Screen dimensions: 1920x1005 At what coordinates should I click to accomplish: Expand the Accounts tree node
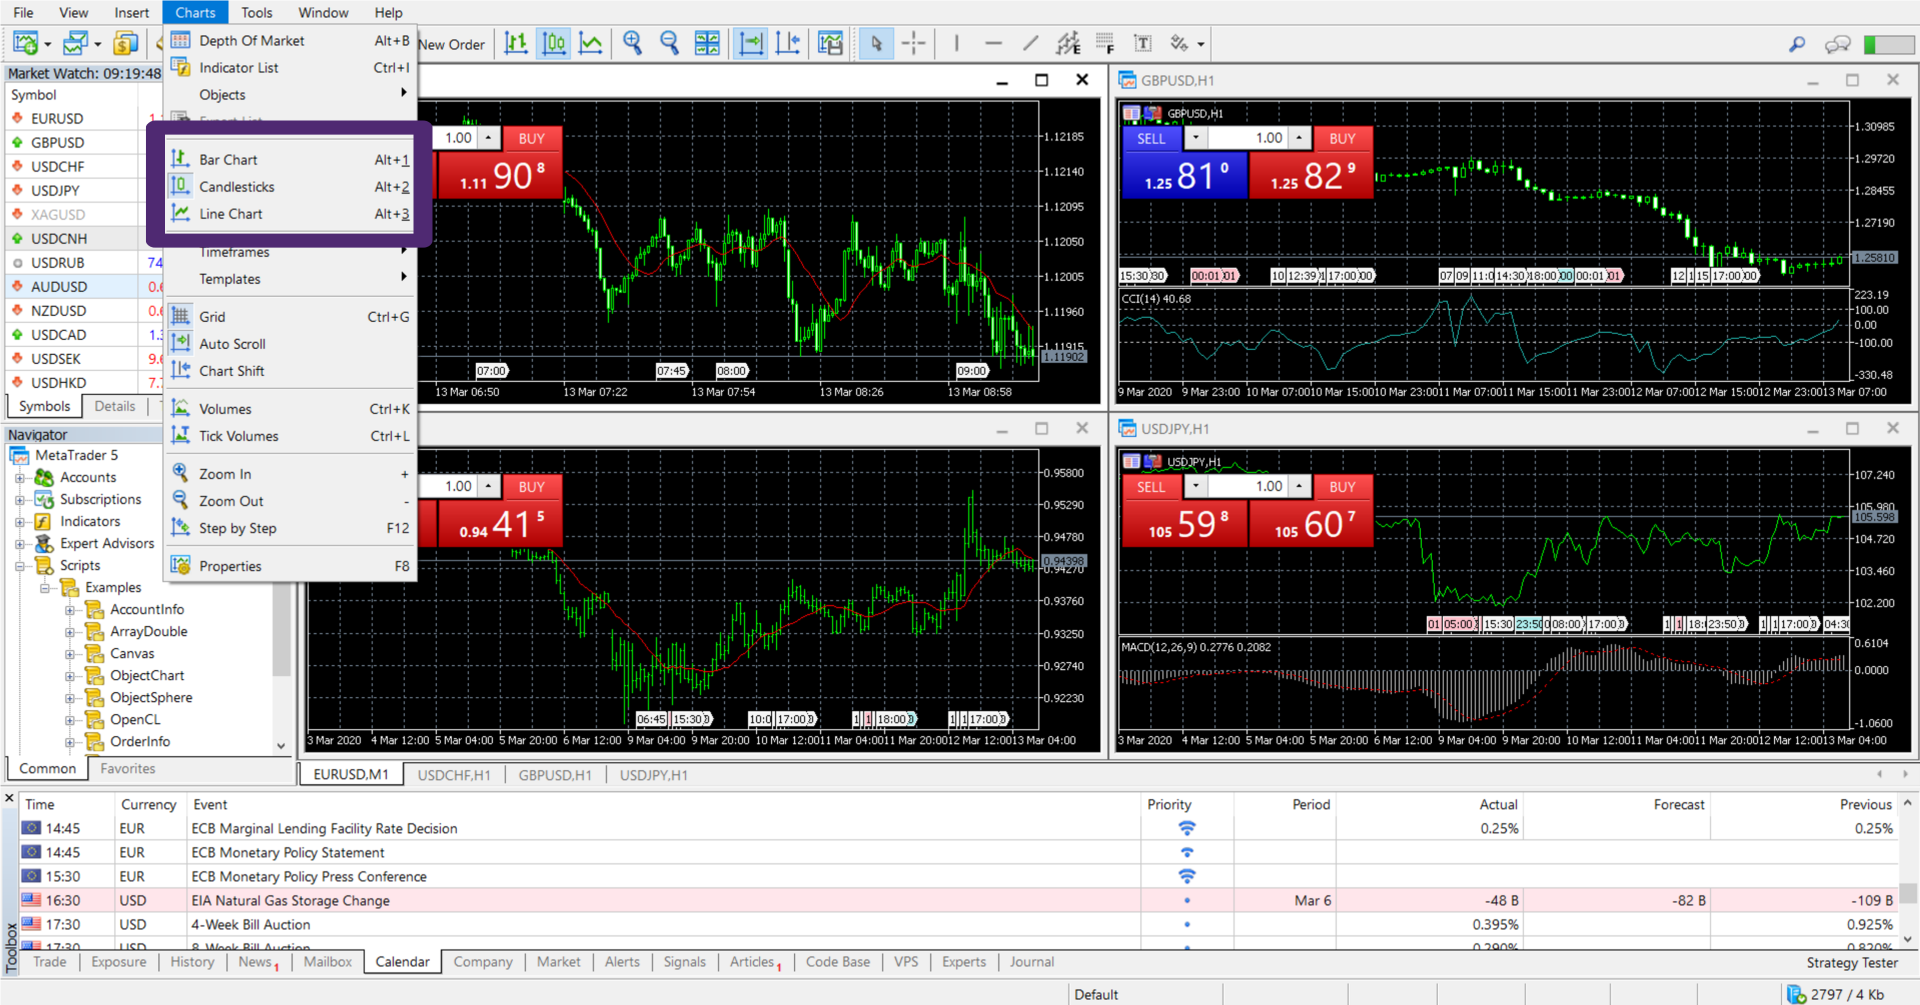[x=19, y=478]
